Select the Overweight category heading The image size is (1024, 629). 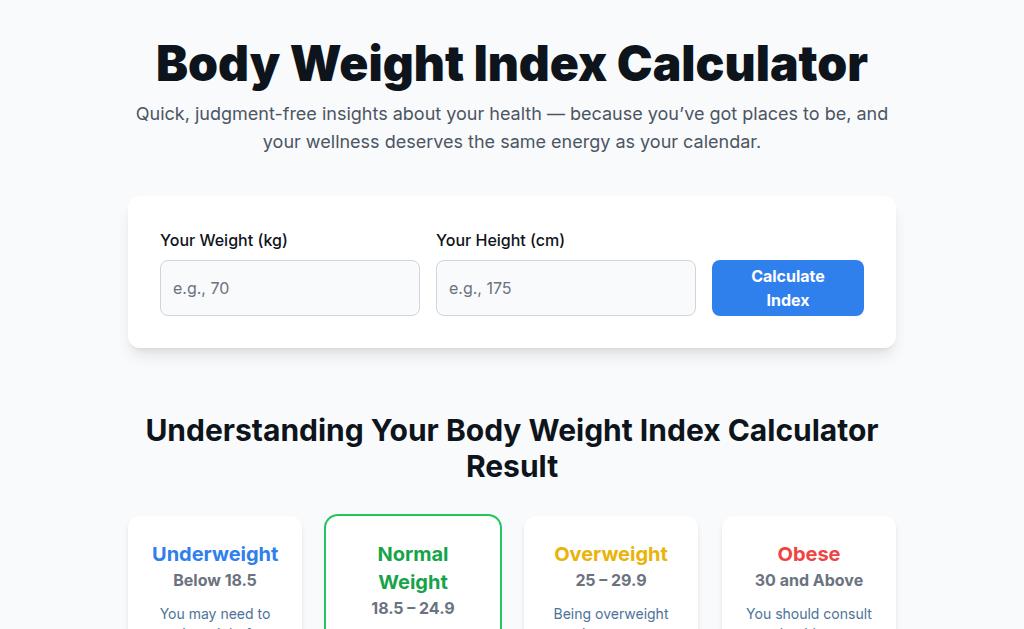tap(611, 554)
